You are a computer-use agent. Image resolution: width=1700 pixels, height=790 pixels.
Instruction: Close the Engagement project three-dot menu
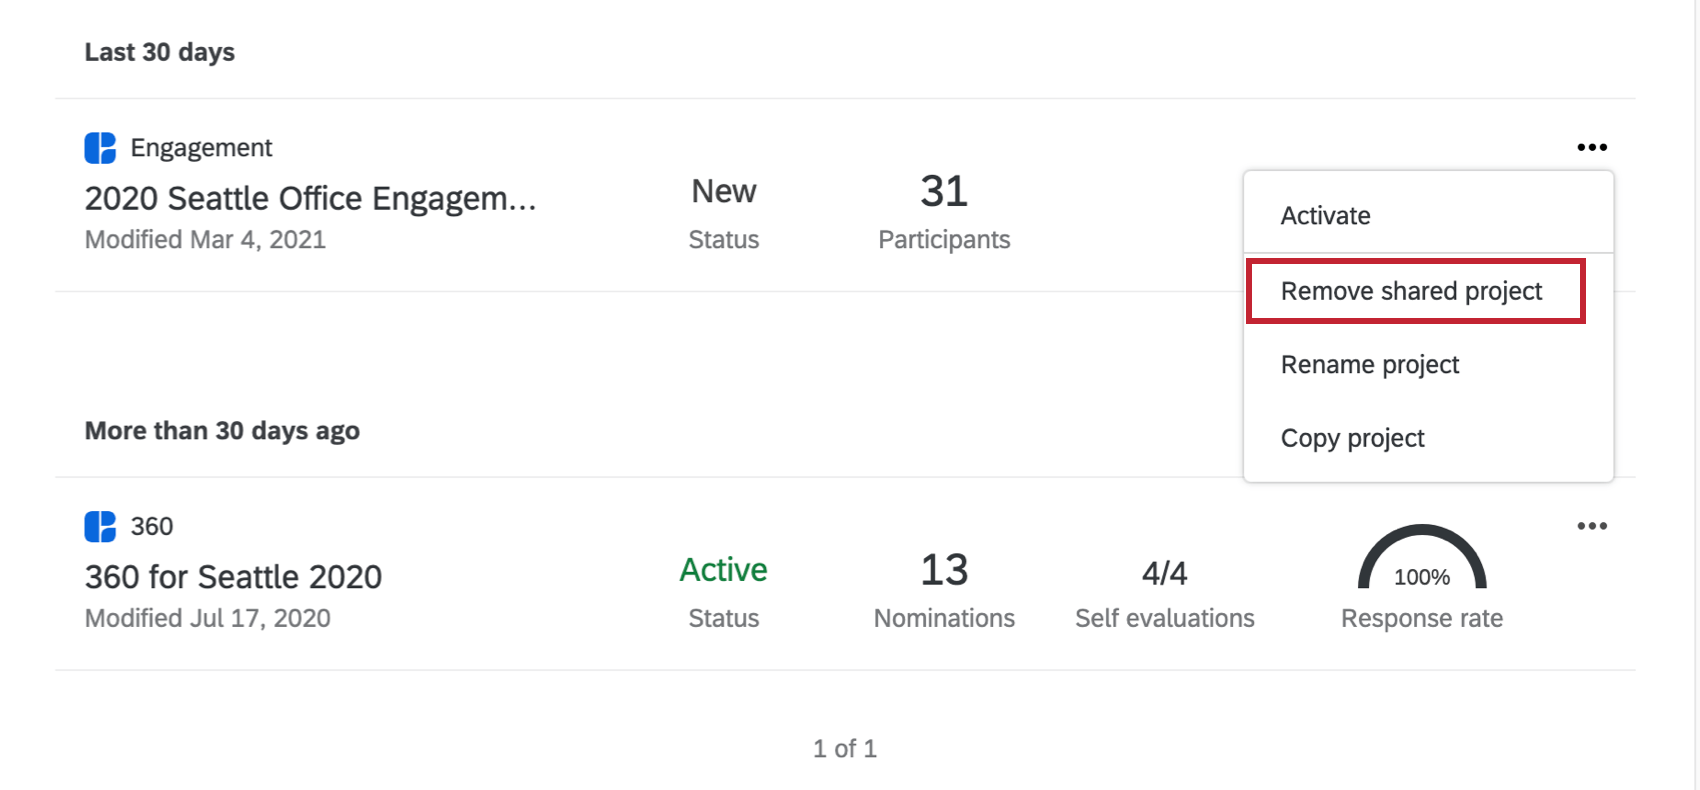click(x=1591, y=147)
